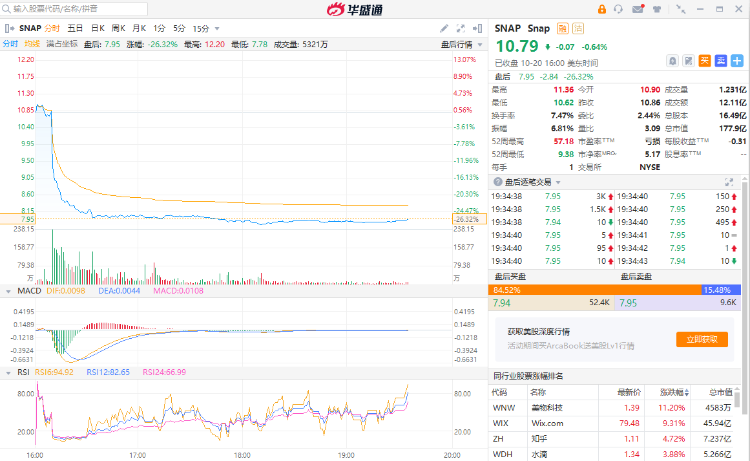The image size is (750, 461).
Task: Select the WIX Wix.com row
Action: point(611,423)
